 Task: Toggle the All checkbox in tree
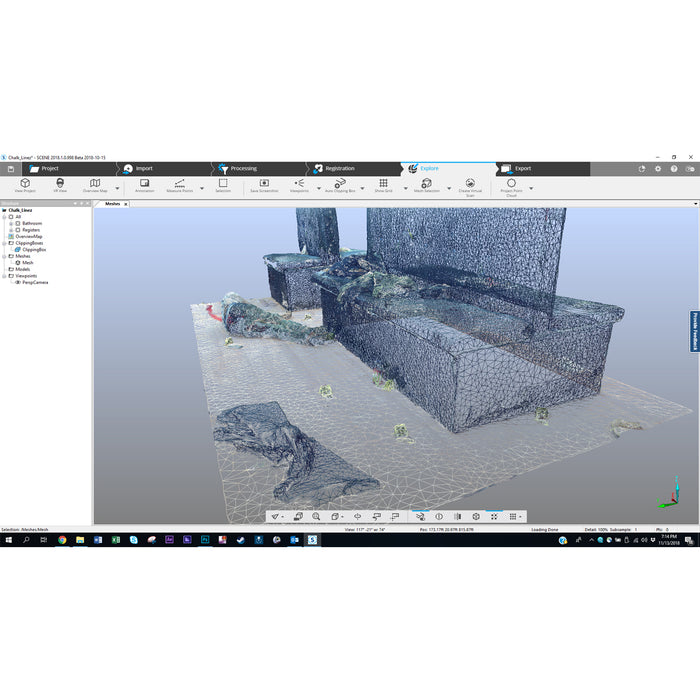[x=11, y=217]
